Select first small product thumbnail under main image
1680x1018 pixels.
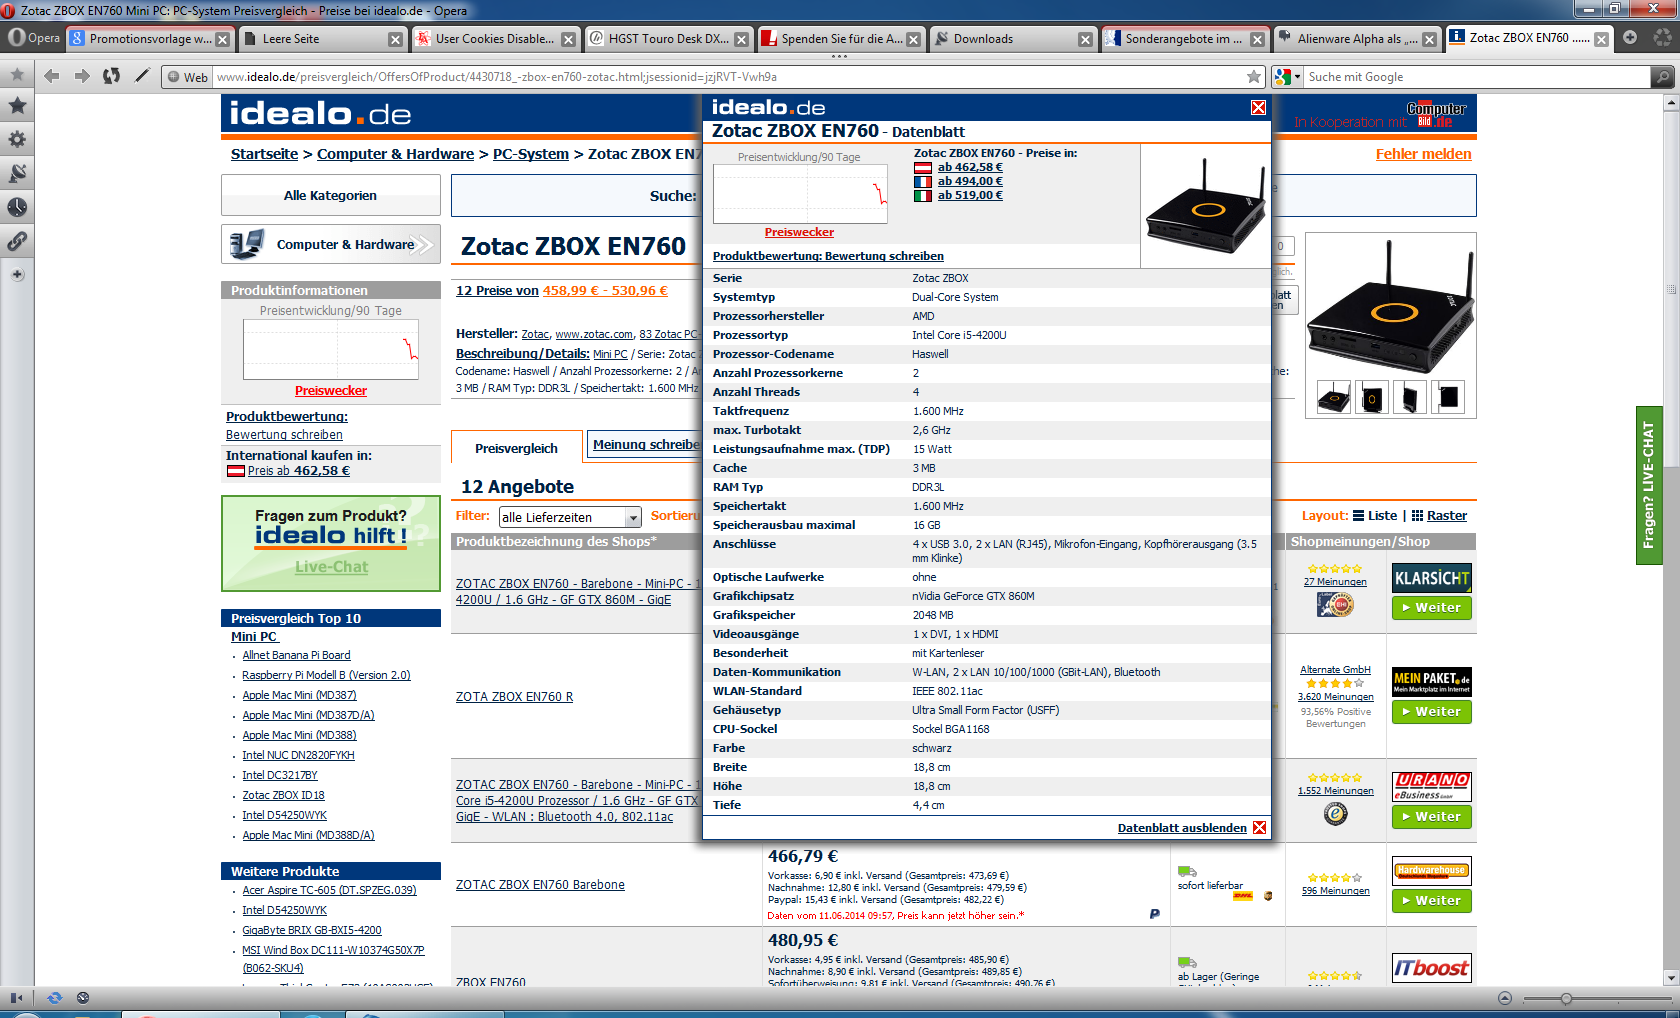click(x=1333, y=398)
